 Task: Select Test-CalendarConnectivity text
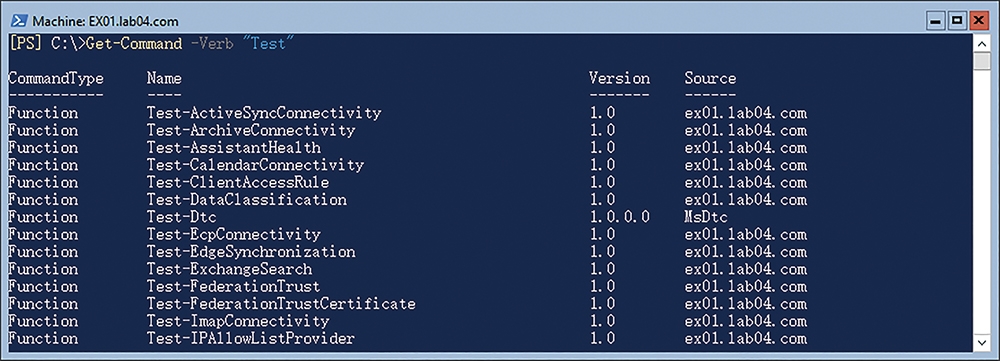click(x=255, y=165)
